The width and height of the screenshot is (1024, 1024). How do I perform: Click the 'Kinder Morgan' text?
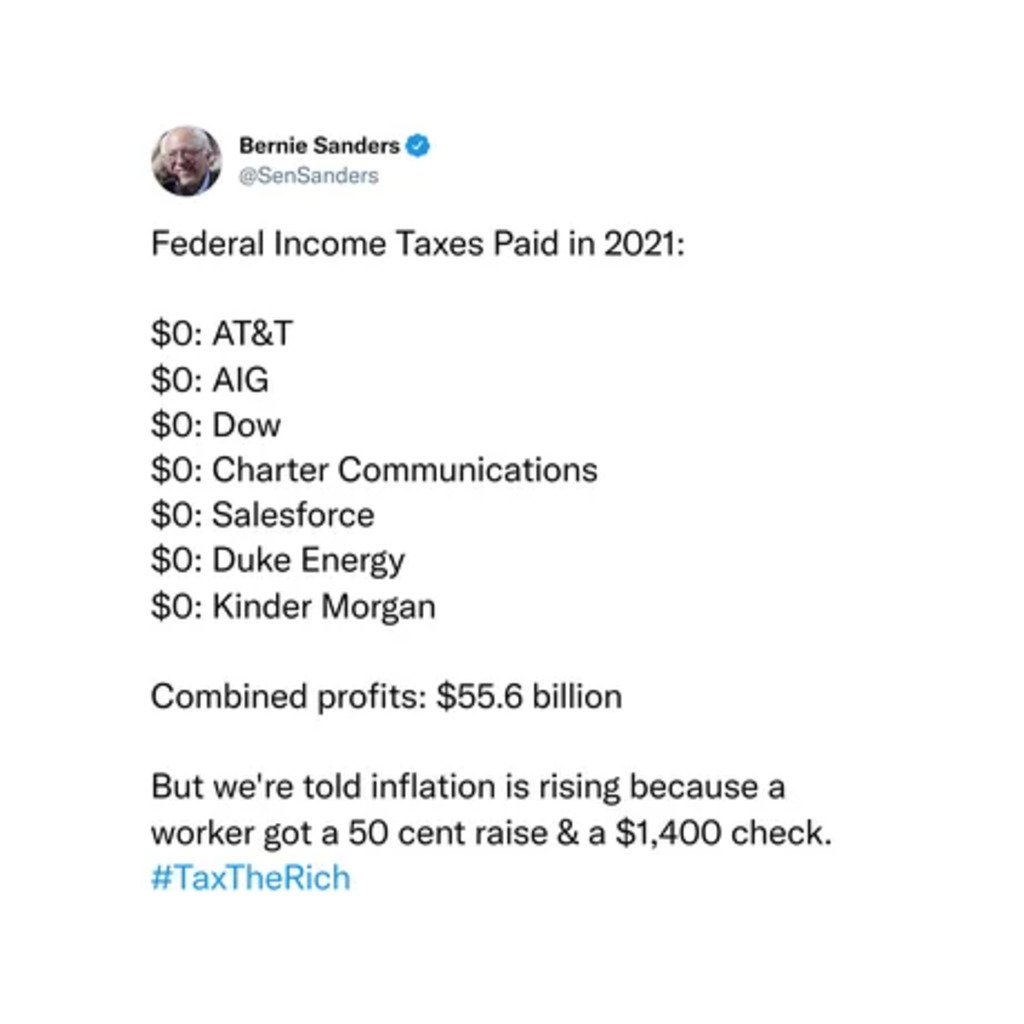324,607
